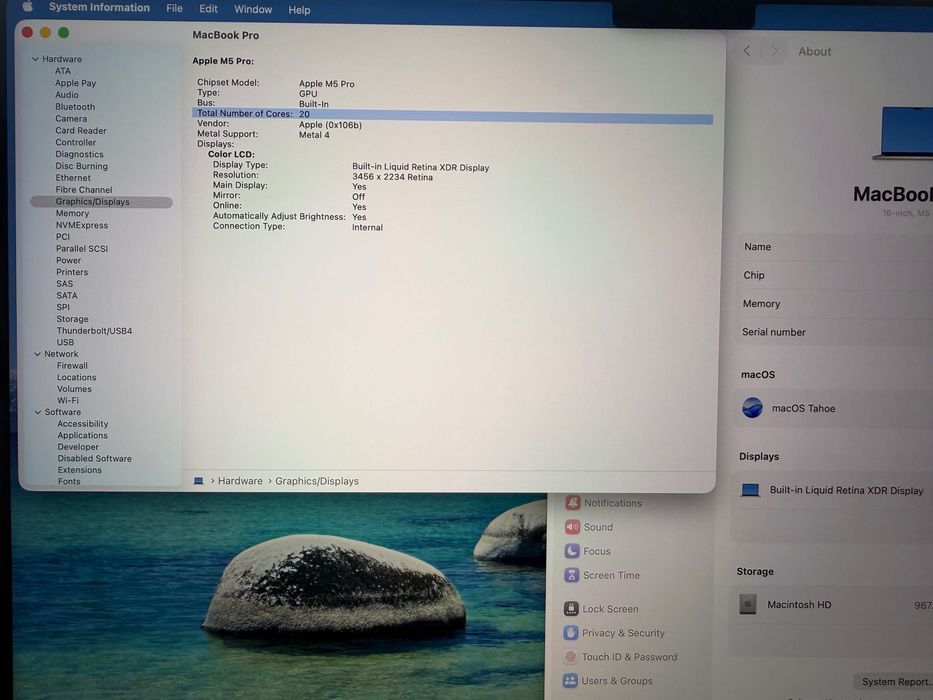Select Power in the sidebar
Viewport: 933px width, 700px height.
(68, 260)
